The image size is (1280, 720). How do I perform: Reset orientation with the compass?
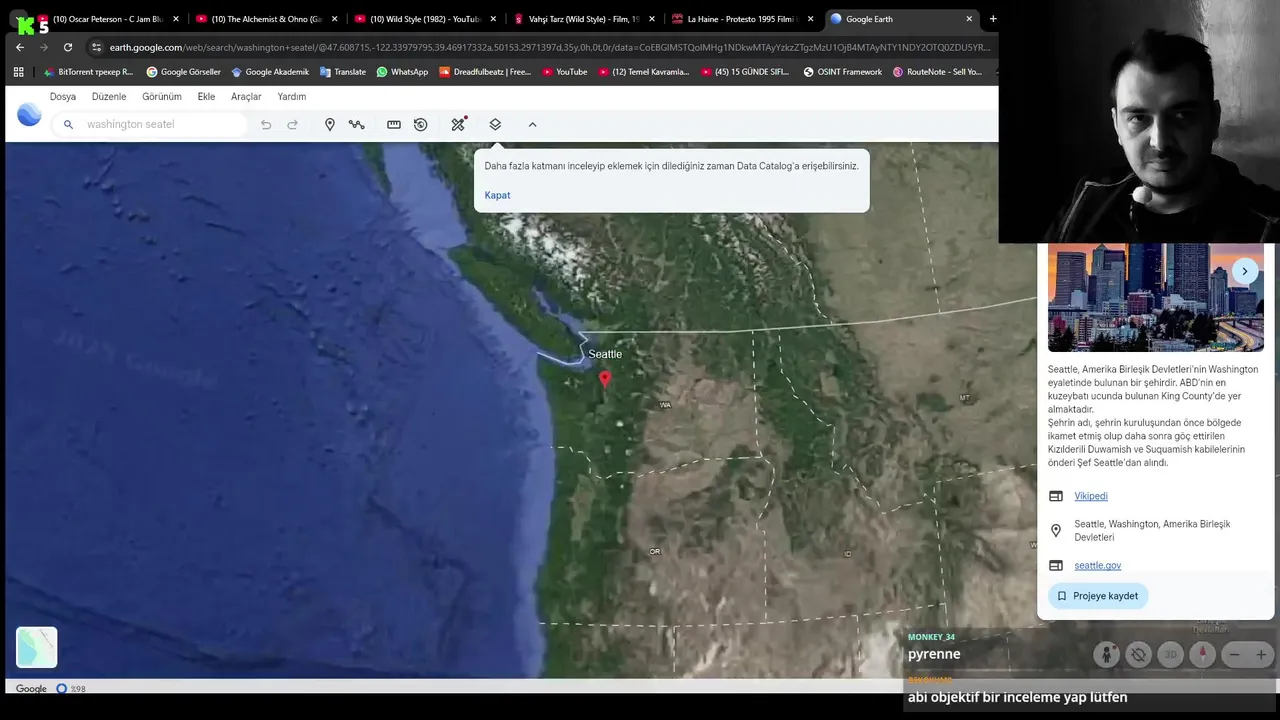coord(1202,654)
